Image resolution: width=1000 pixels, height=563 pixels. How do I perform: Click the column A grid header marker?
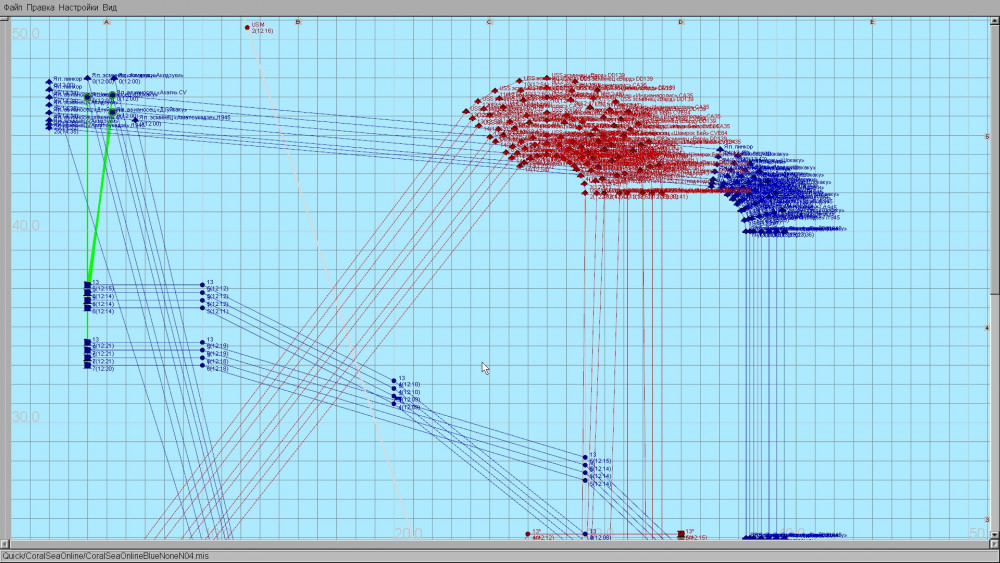106,21
